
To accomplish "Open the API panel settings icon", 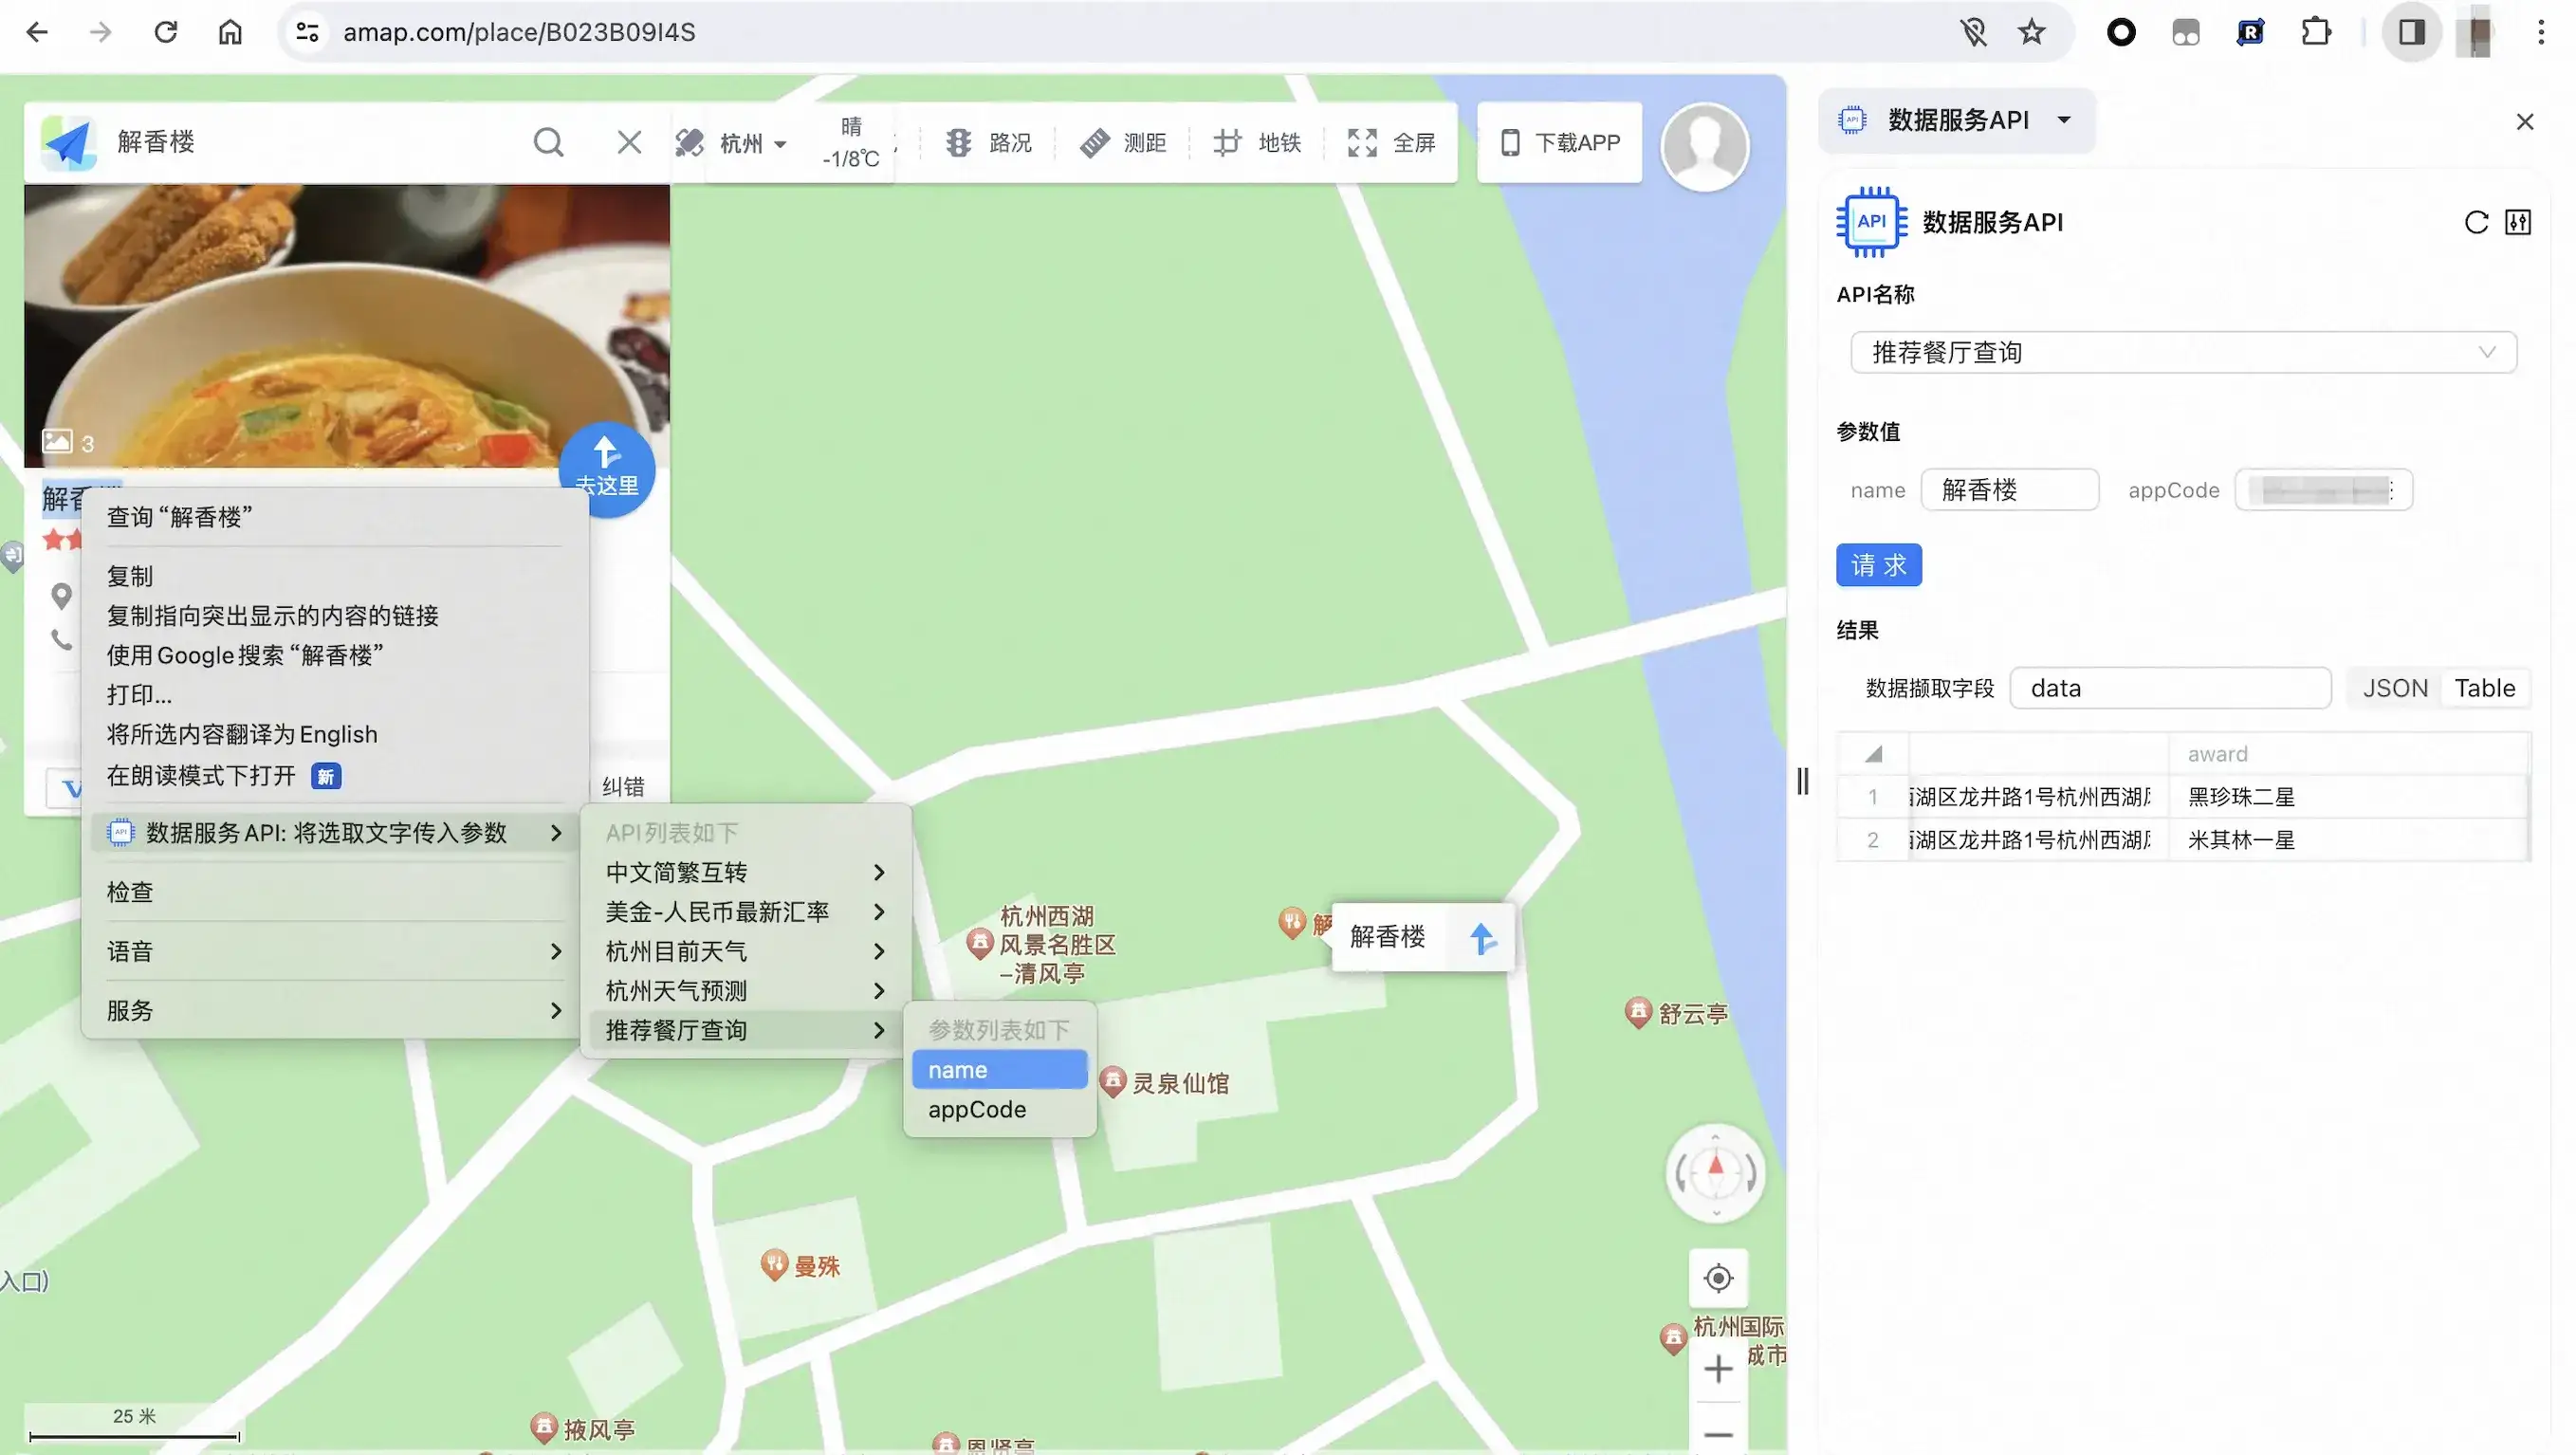I will pyautogui.click(x=2518, y=222).
